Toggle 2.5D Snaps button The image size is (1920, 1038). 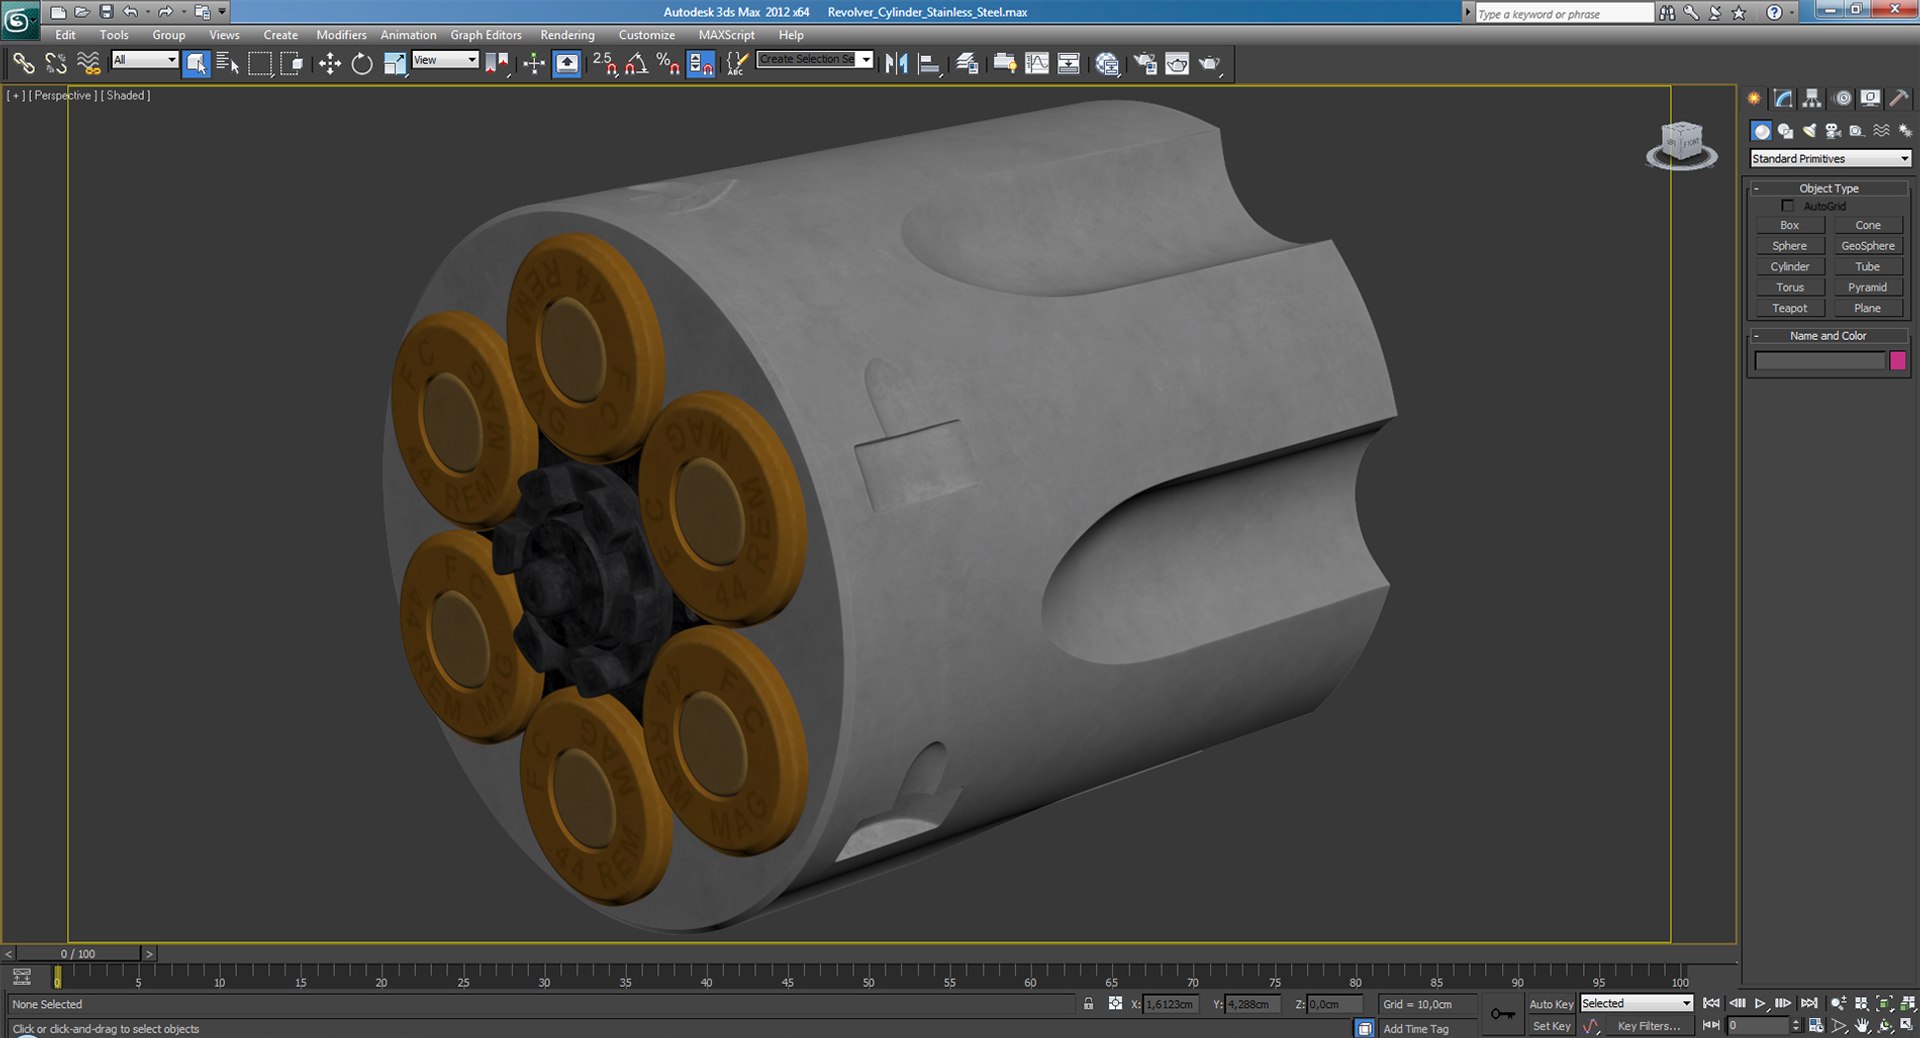[605, 63]
